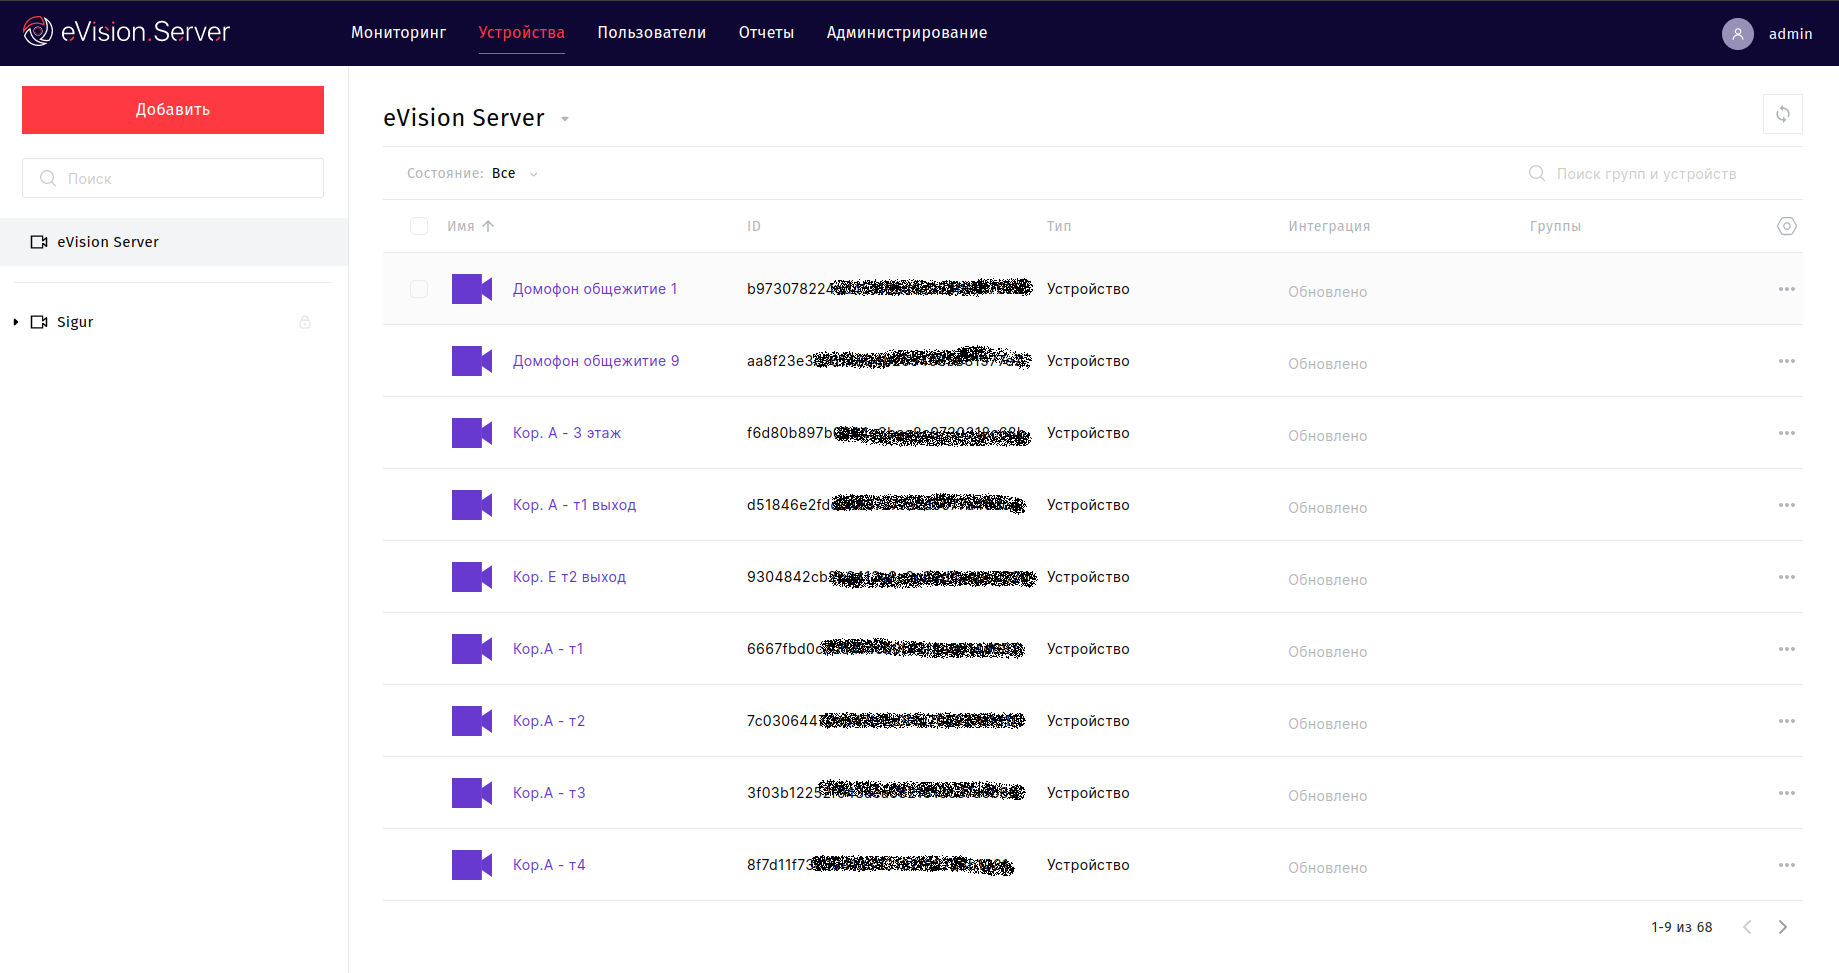1839x973 pixels.
Task: Open more options for Кор.А - т2
Action: [1786, 721]
